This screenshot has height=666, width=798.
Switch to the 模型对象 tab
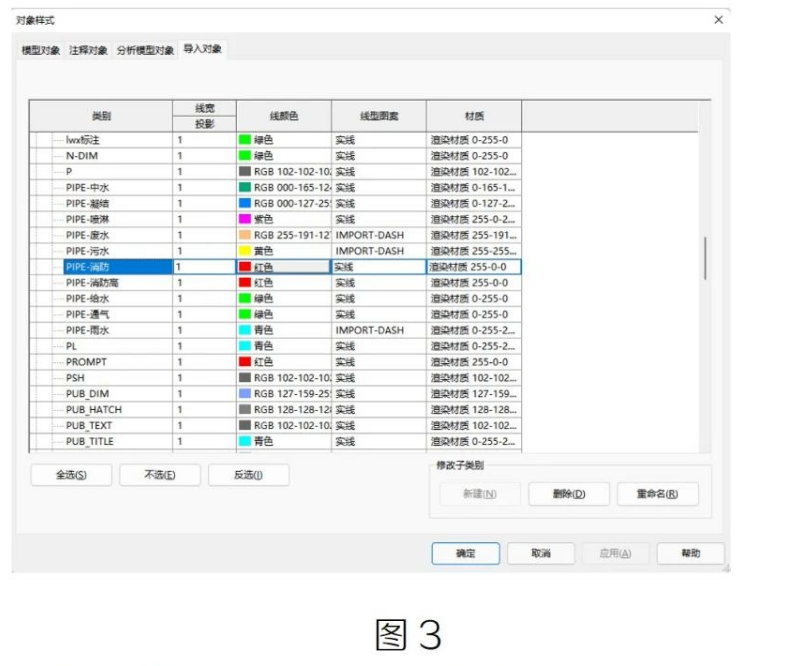click(x=41, y=50)
